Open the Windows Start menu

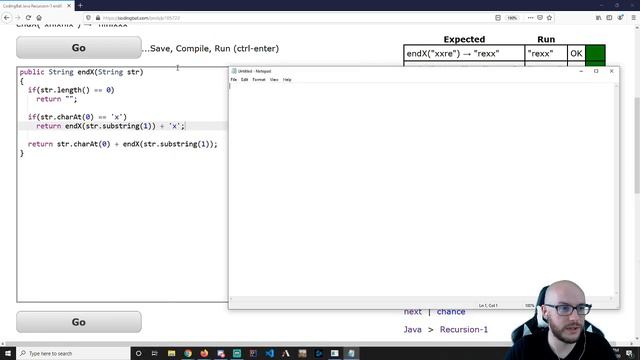(x=8, y=353)
